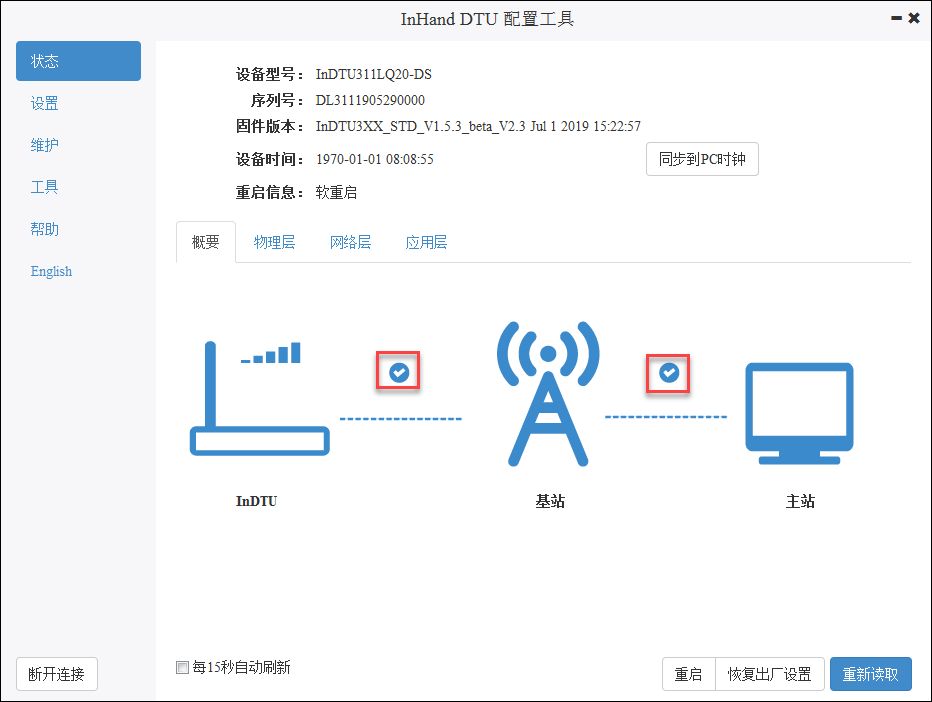Switch language to English
This screenshot has height=702, width=932.
pyautogui.click(x=51, y=271)
